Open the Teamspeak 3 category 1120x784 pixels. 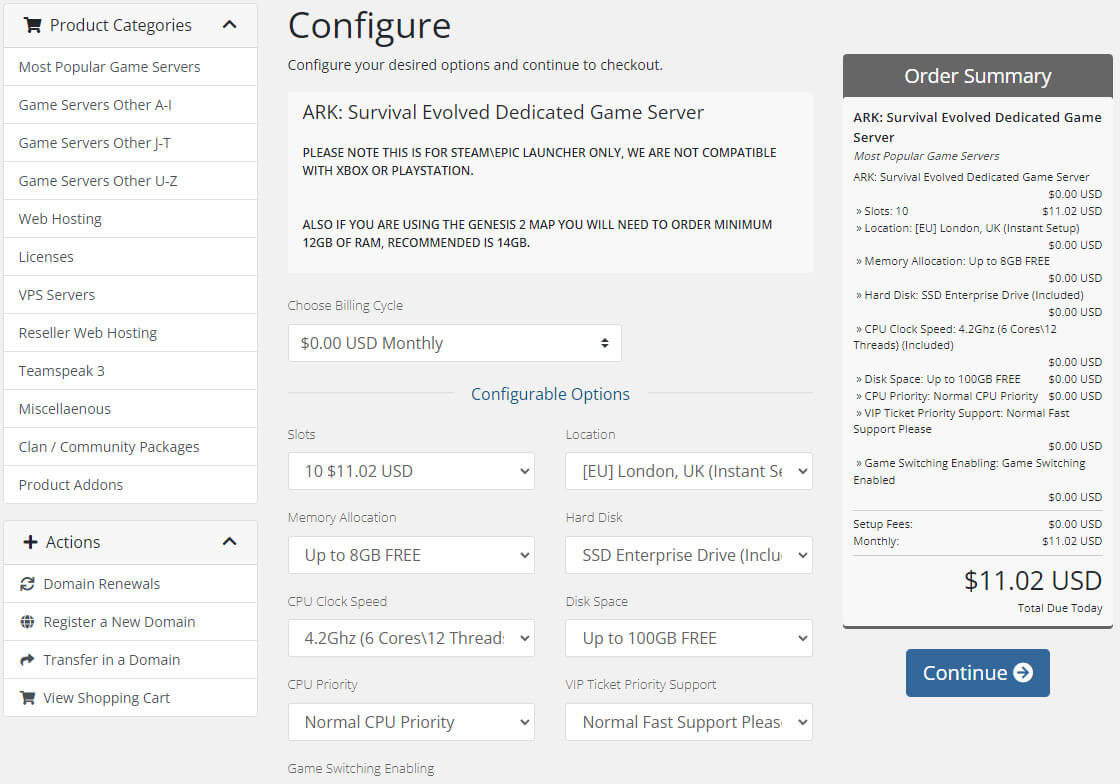(x=61, y=371)
